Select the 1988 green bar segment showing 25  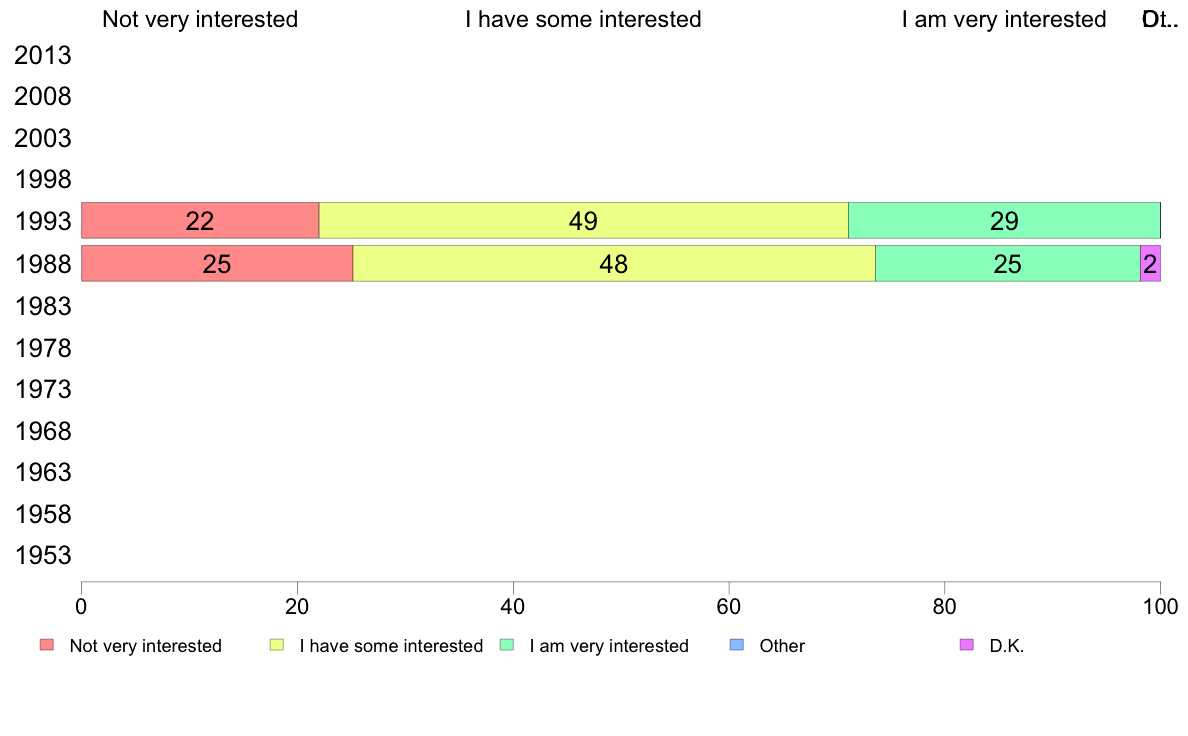coord(1008,264)
